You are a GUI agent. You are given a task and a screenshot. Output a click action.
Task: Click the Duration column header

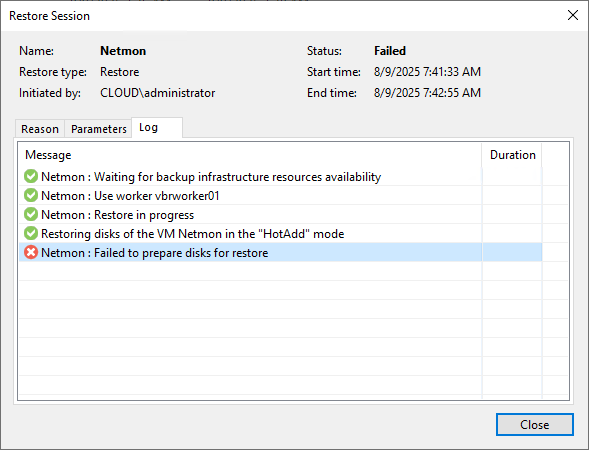tap(512, 155)
